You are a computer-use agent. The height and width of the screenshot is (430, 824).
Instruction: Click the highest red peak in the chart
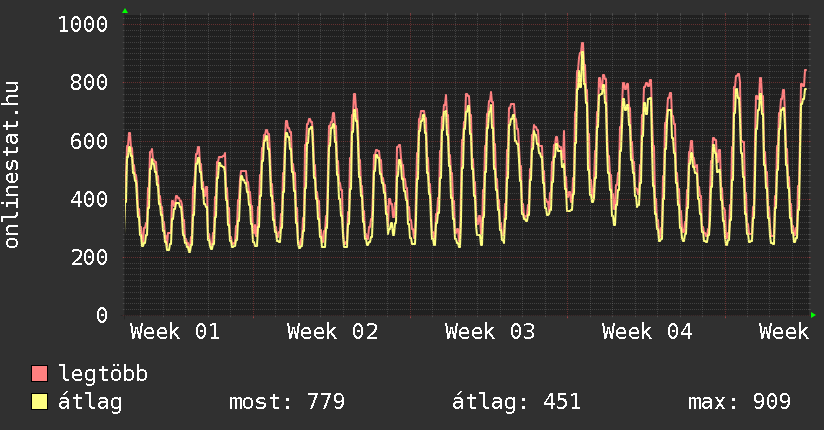pyautogui.click(x=581, y=45)
